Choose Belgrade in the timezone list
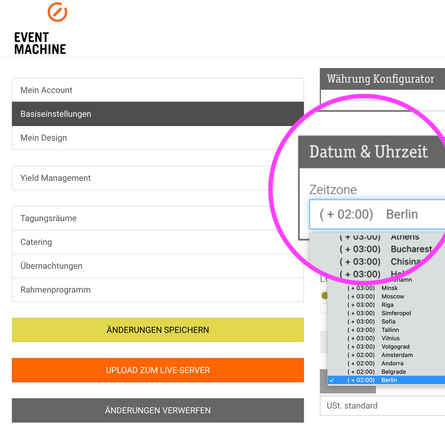The height and width of the screenshot is (445, 445). tap(386, 372)
